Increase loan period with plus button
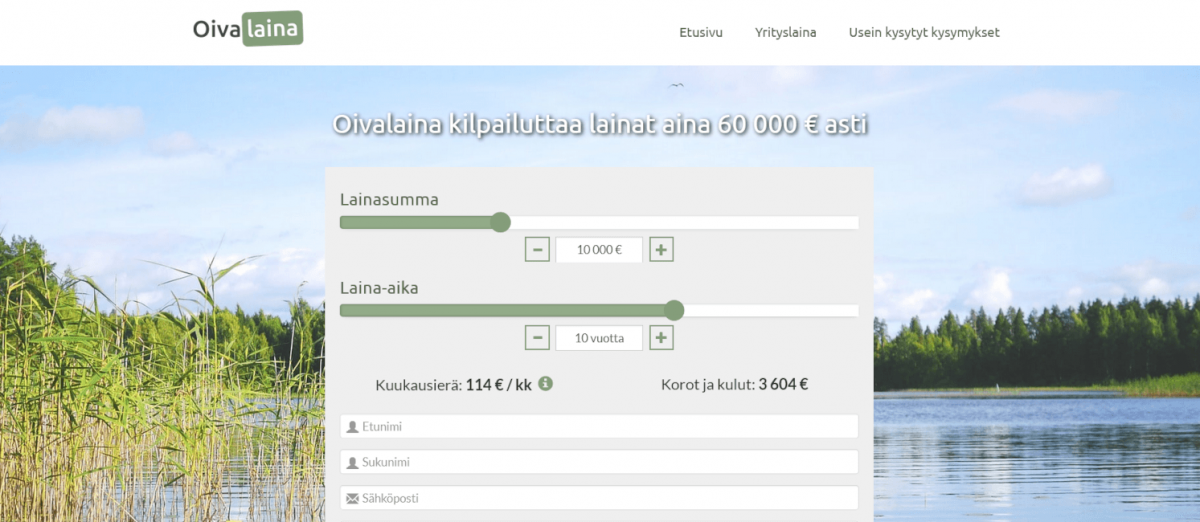The image size is (1200, 522). pos(661,337)
